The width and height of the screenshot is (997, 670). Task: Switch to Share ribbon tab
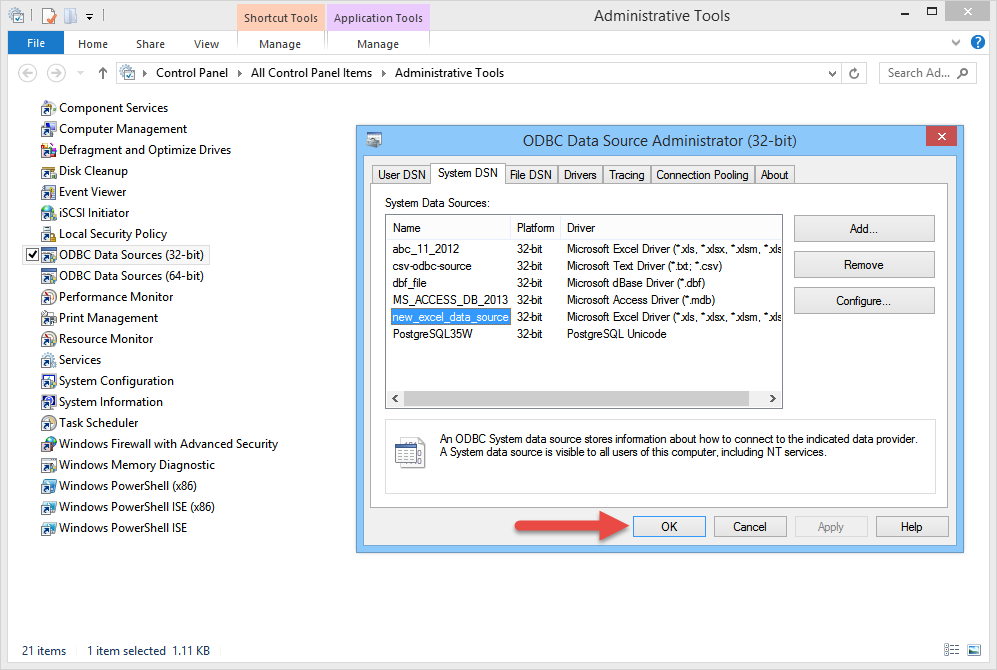(x=150, y=44)
